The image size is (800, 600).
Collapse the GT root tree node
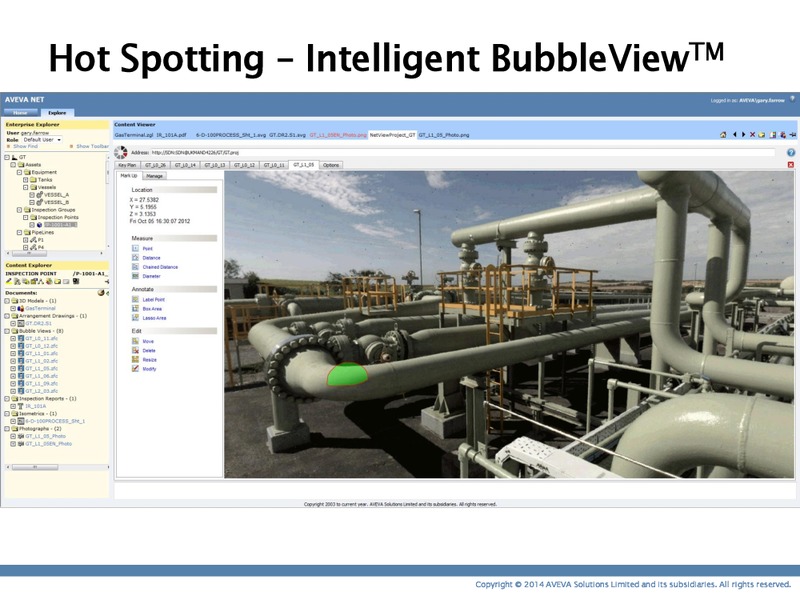click(7, 157)
